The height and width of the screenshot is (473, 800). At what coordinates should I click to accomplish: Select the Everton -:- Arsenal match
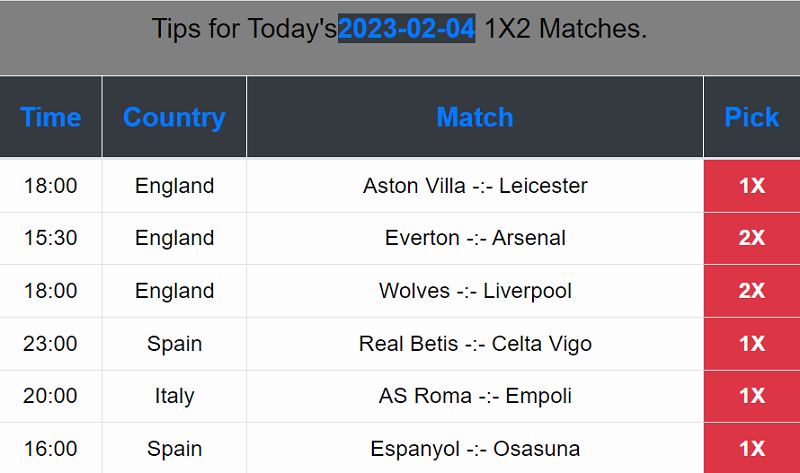(475, 238)
